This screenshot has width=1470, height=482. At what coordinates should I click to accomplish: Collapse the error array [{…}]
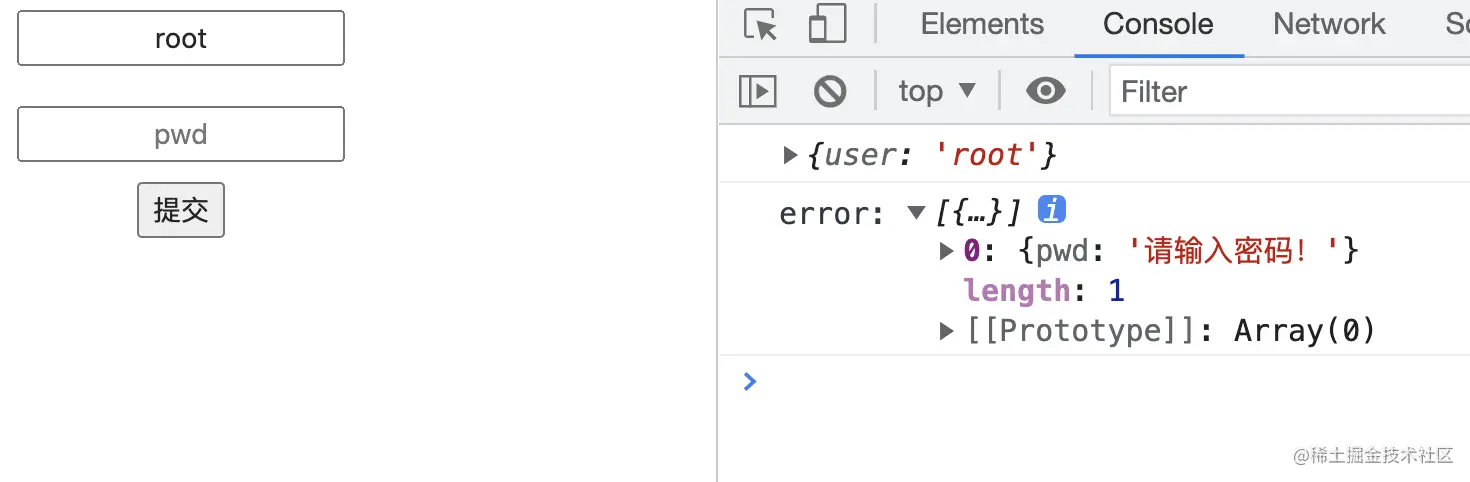[x=916, y=212]
